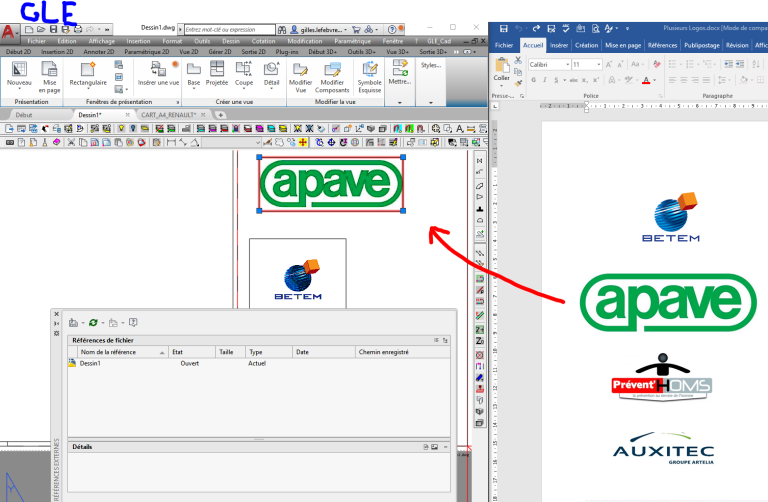
Task: Click the Word cut scissors icon
Action: pyautogui.click(x=518, y=60)
